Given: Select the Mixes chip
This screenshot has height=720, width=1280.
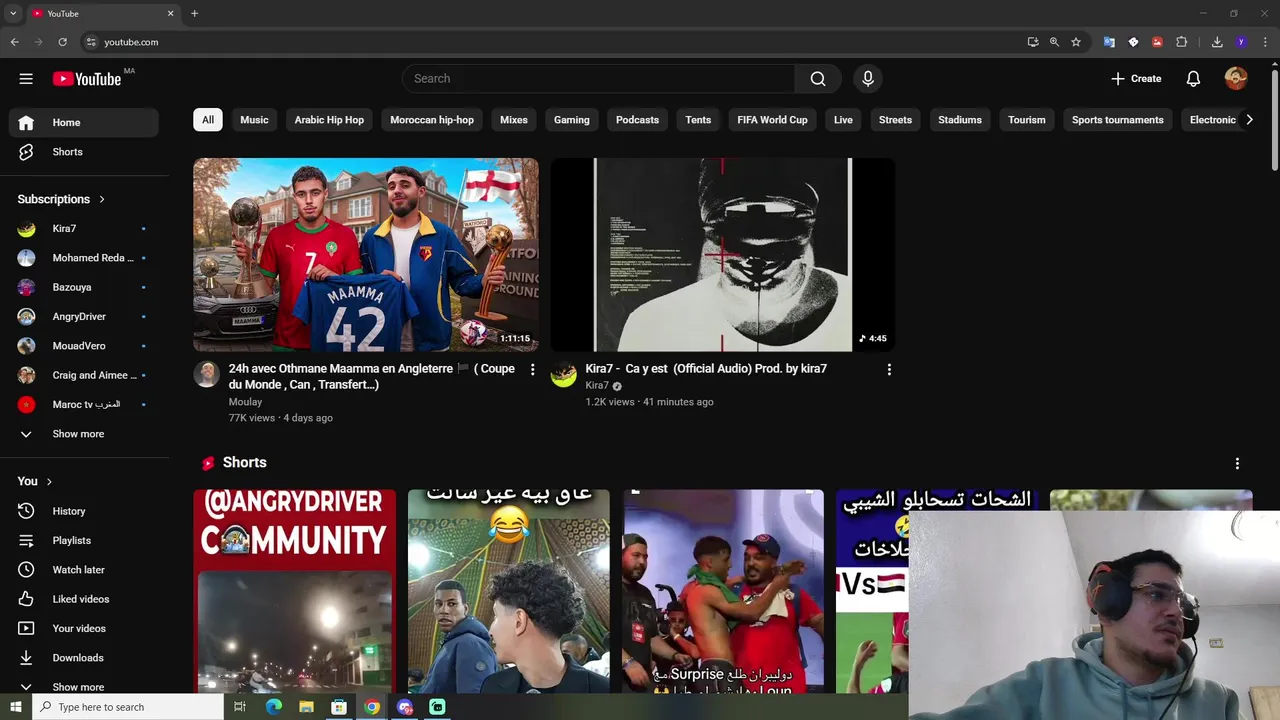Looking at the screenshot, I should coord(514,120).
